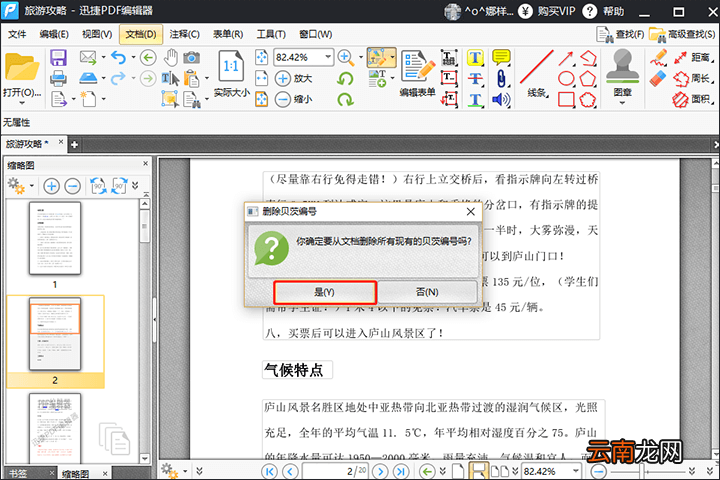720x480 pixels.
Task: Open the 视图(V) menu
Action: (x=97, y=34)
